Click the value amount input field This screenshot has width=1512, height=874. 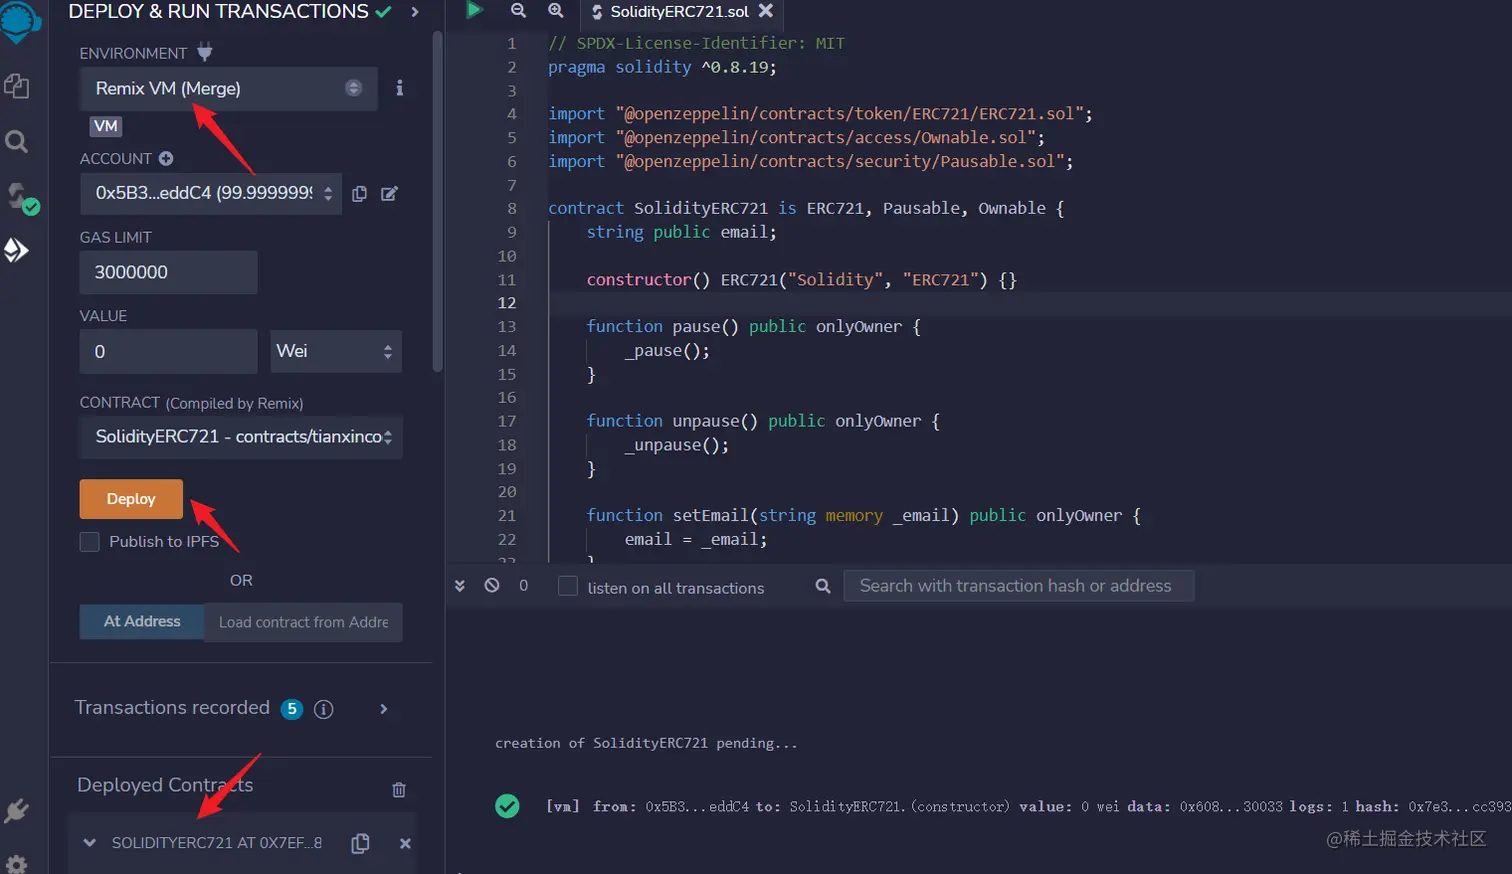168,351
